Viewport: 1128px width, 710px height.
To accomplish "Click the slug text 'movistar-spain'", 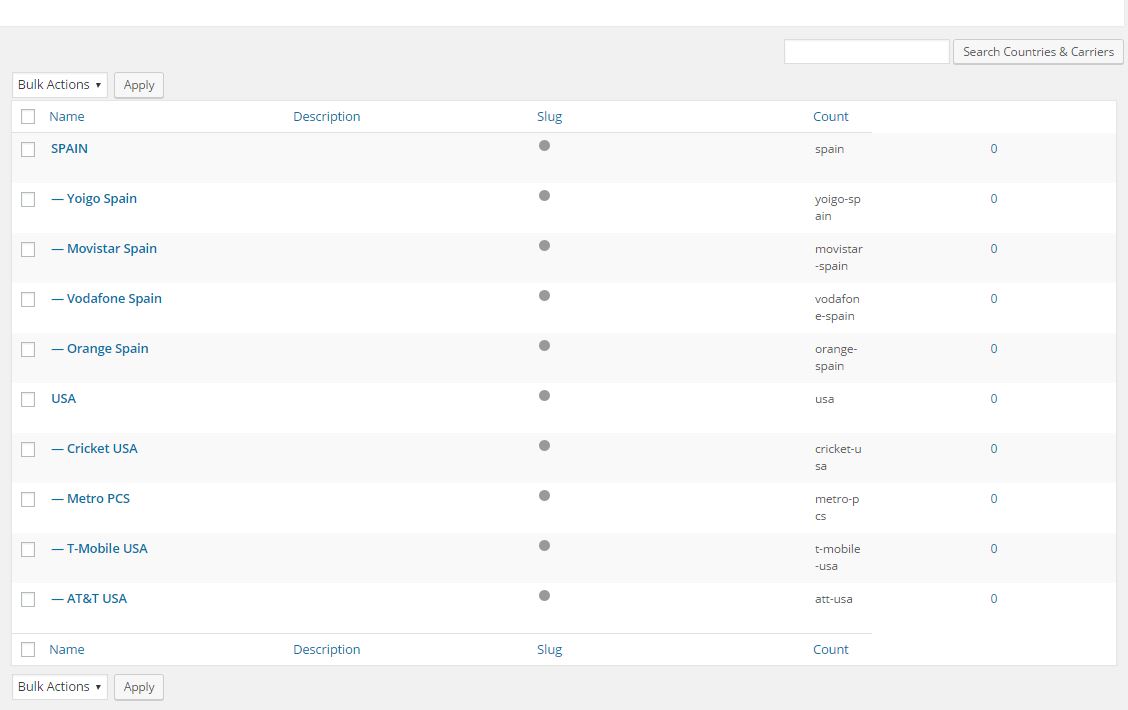I will click(x=839, y=258).
